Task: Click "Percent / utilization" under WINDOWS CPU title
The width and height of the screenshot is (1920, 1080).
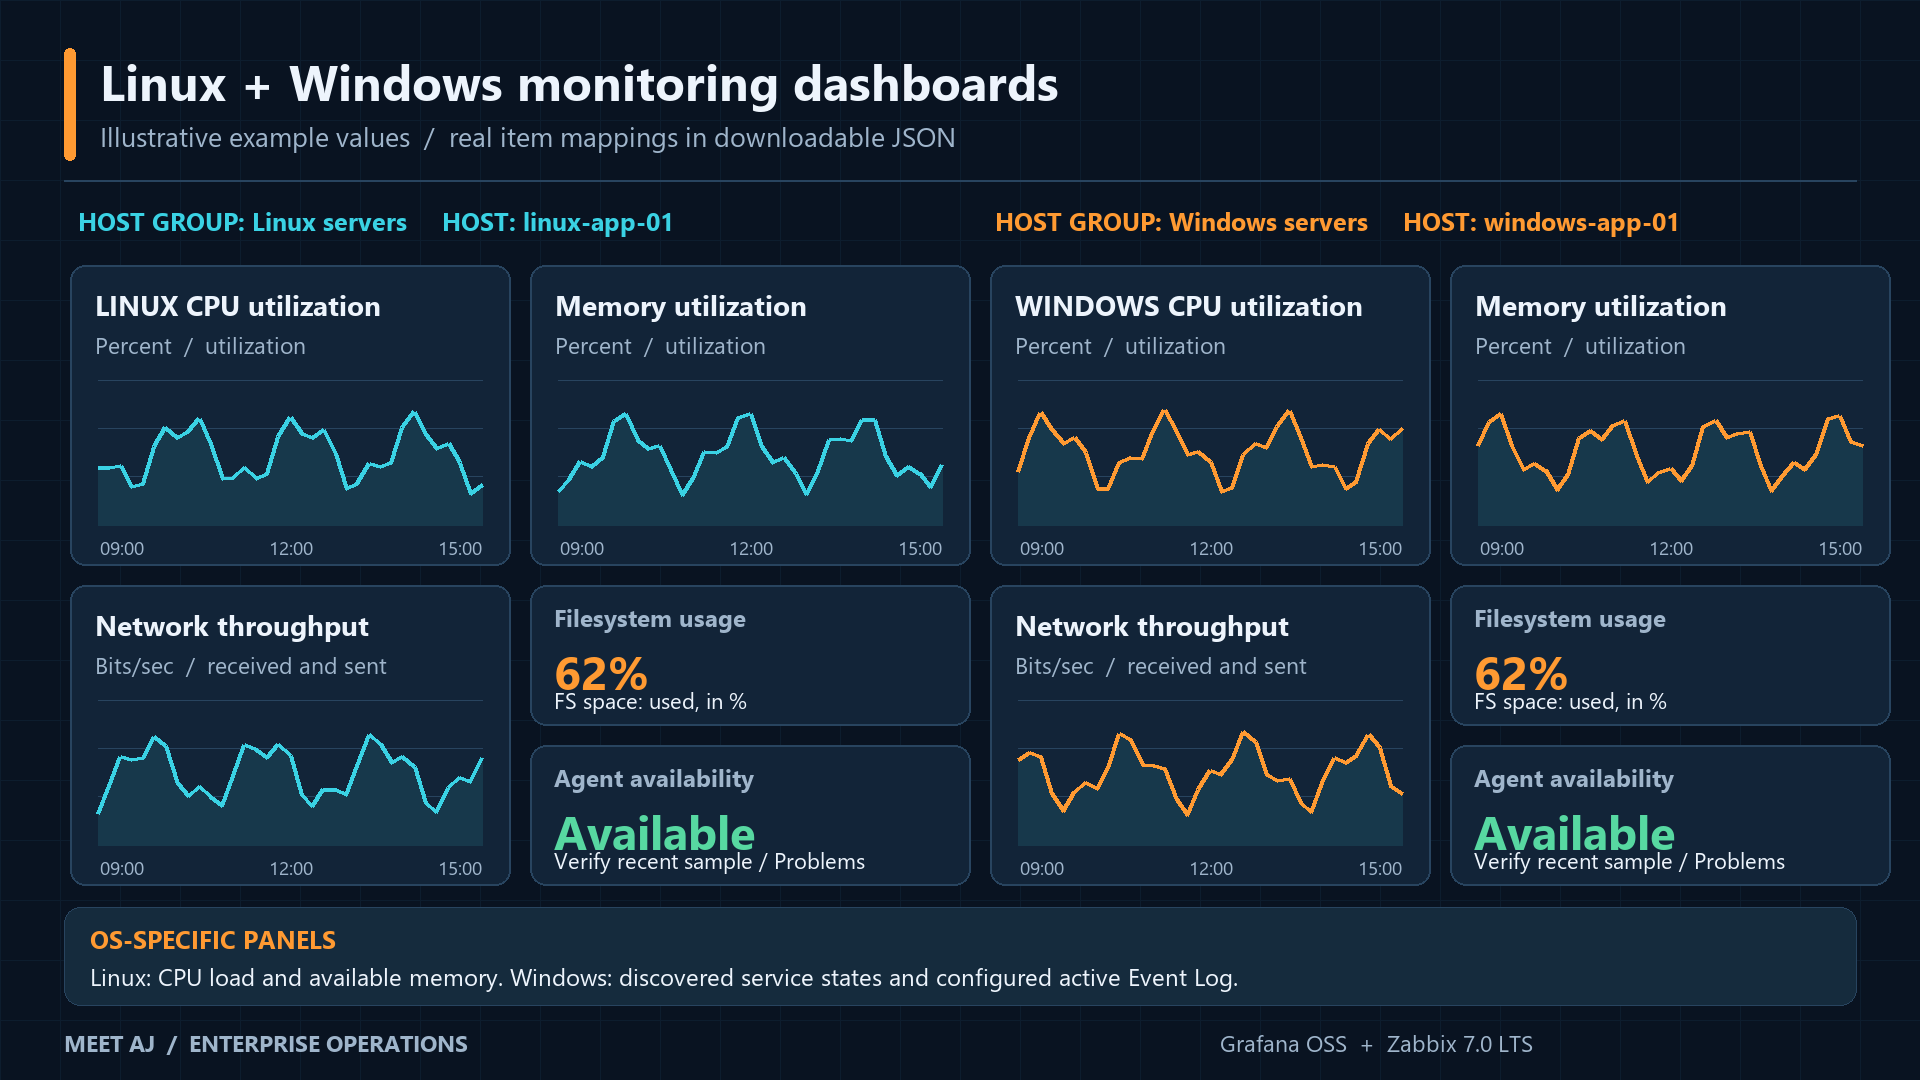Action: 1120,346
